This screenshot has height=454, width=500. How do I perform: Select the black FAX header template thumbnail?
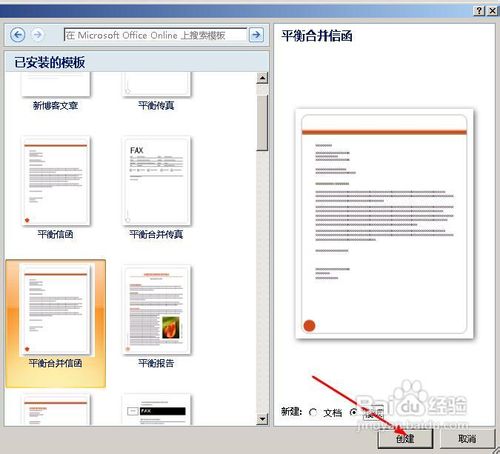click(156, 409)
